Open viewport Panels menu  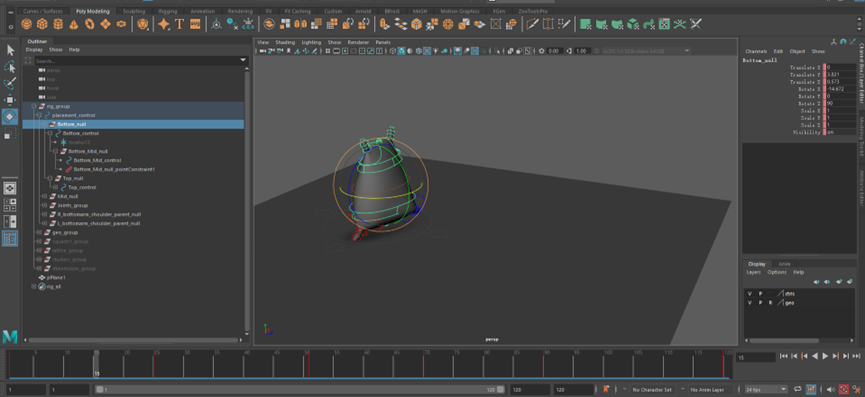click(383, 42)
